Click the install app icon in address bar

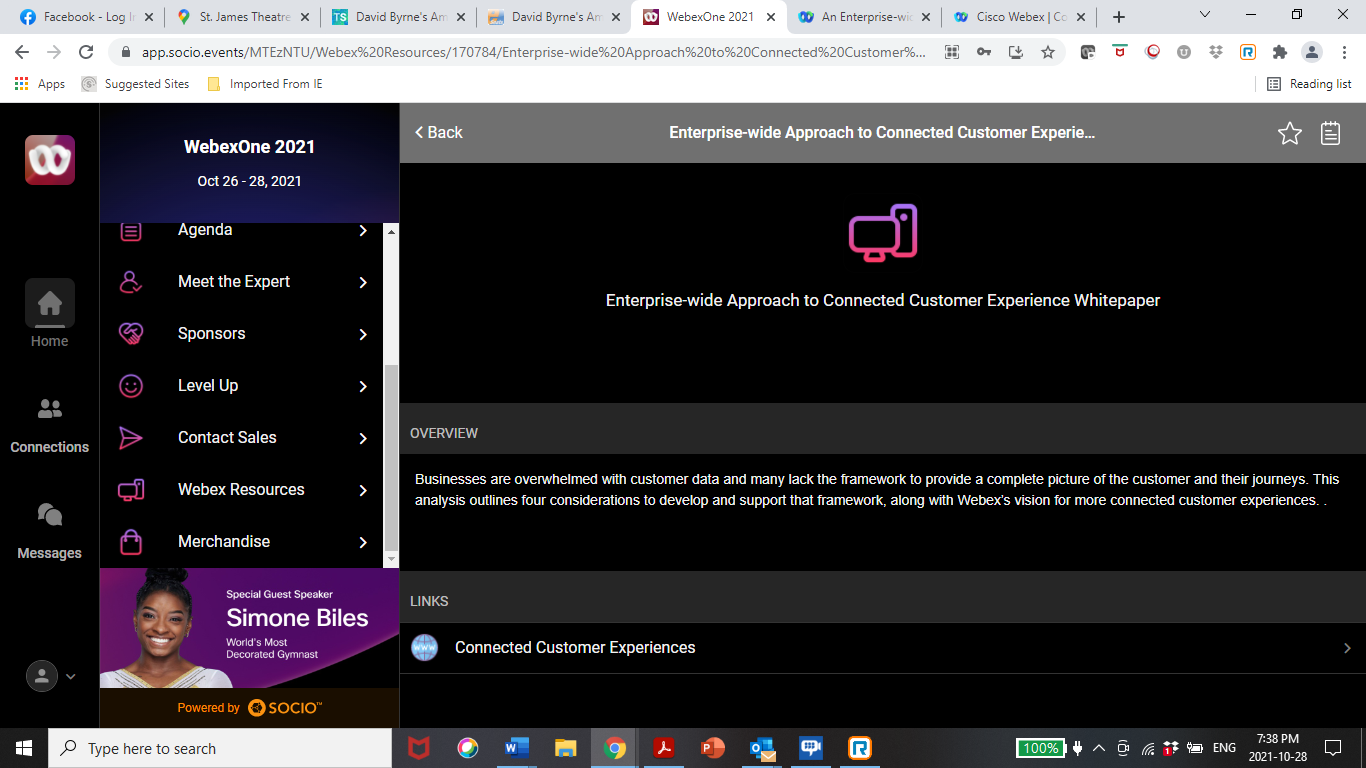(x=1015, y=52)
